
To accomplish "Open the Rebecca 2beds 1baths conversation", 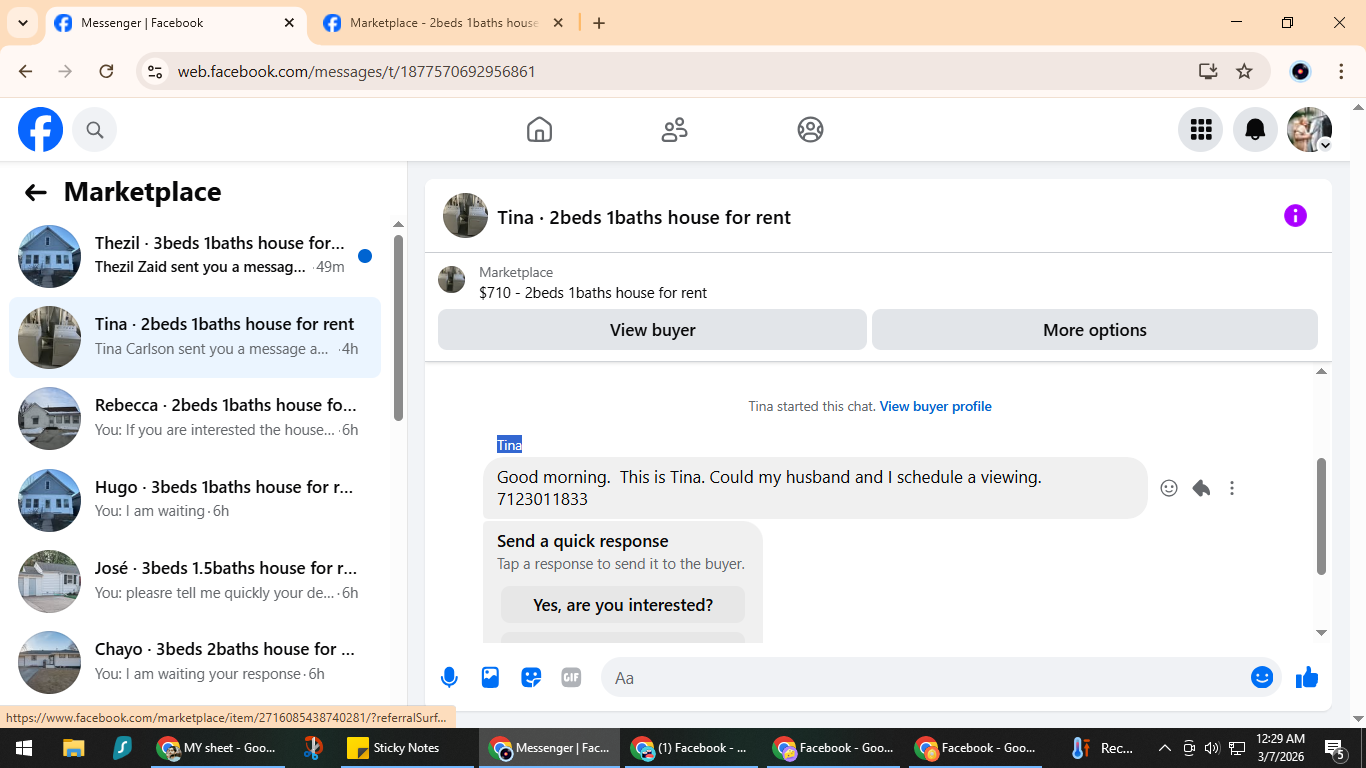I will point(195,418).
